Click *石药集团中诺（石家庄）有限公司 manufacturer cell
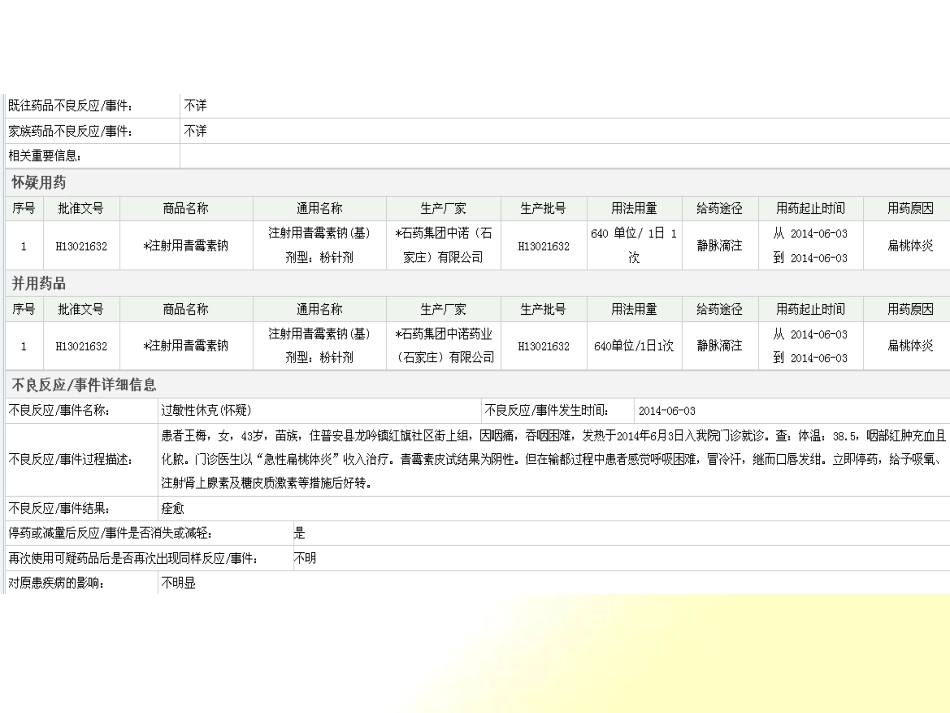Viewport: 950px width, 713px height. coord(443,245)
